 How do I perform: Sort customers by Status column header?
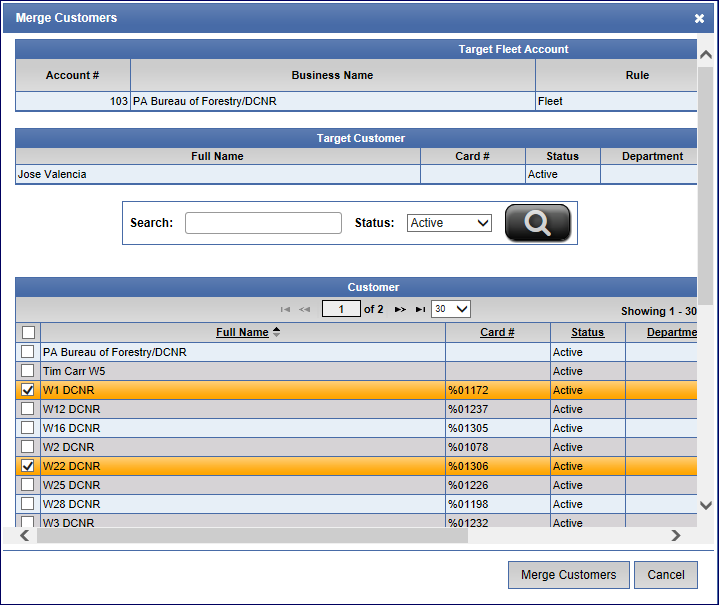pyautogui.click(x=587, y=333)
